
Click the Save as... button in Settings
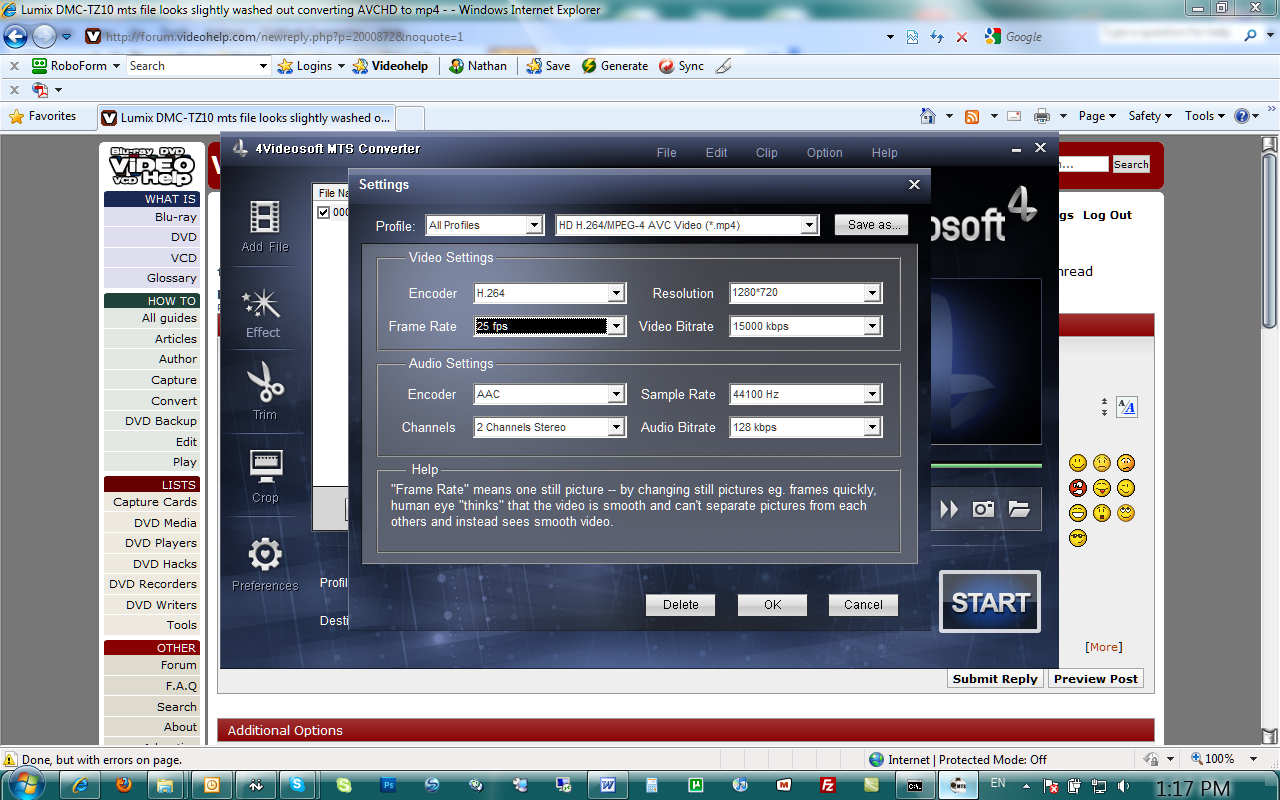[x=873, y=225]
